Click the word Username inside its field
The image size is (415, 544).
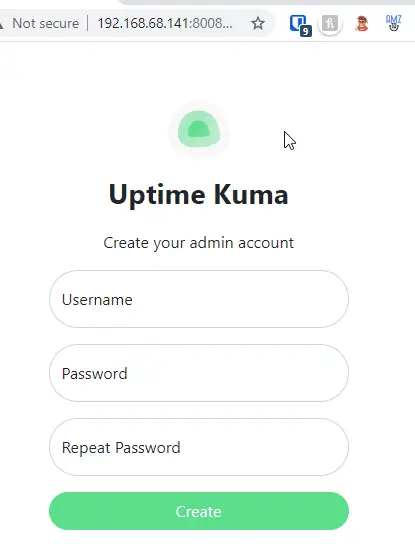[x=97, y=300]
